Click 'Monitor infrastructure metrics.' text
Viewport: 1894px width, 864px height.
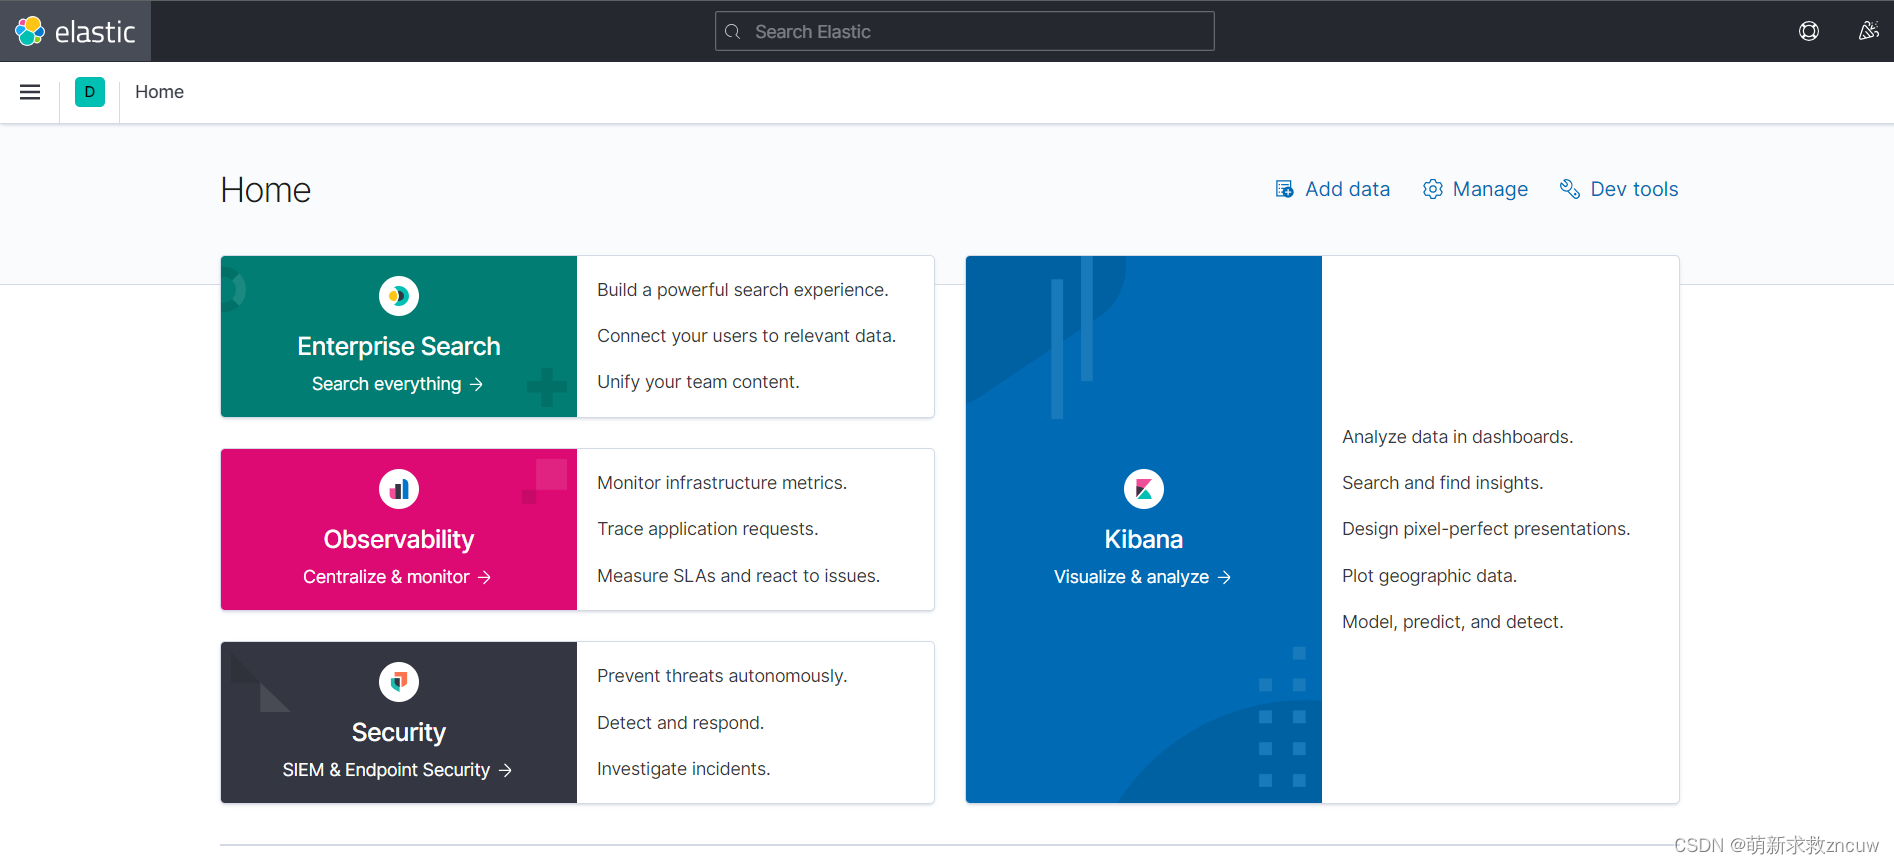[x=722, y=483]
